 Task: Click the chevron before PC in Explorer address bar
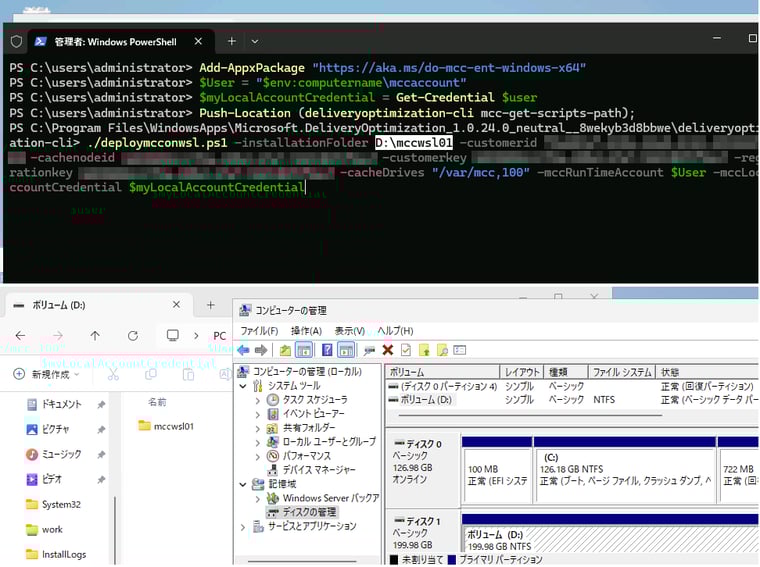point(196,335)
